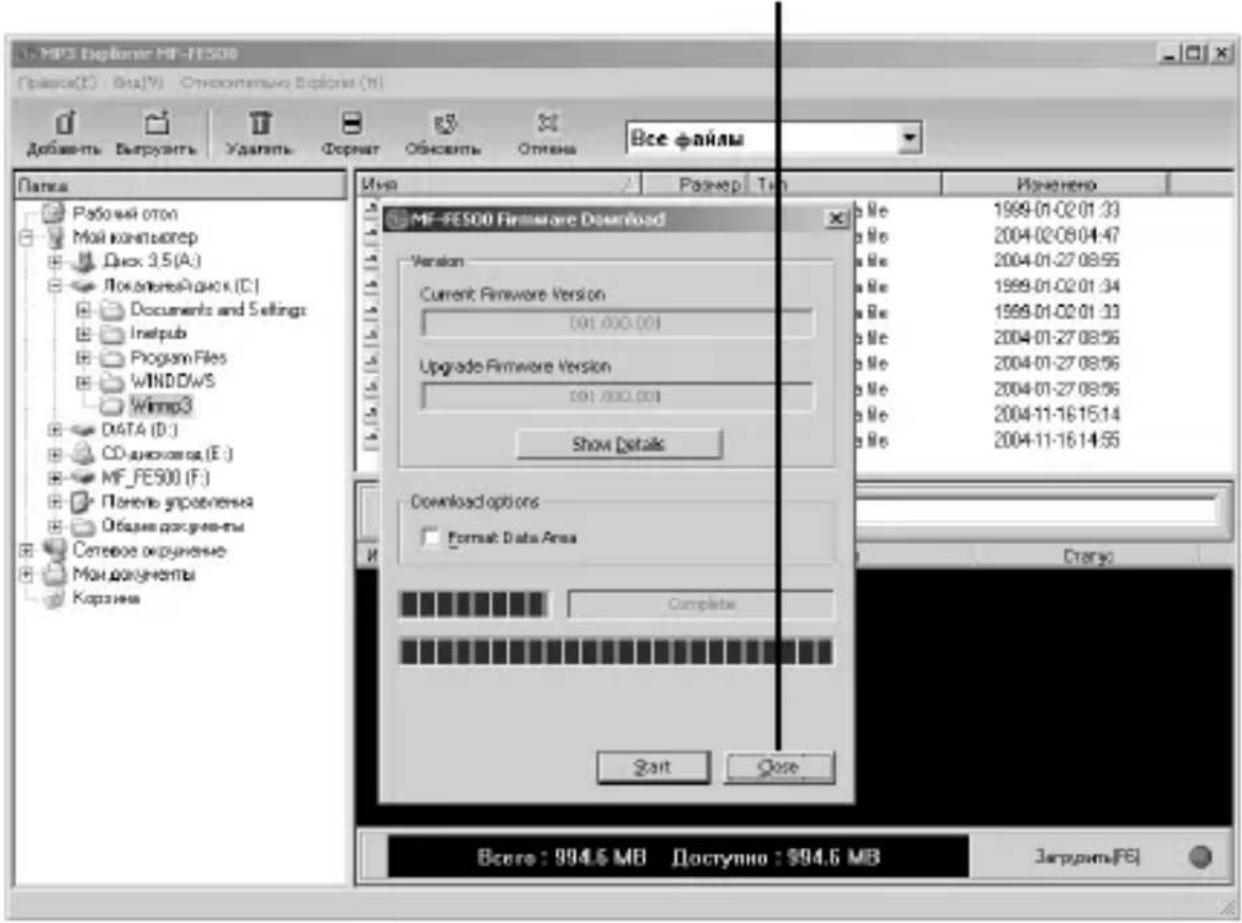Screen dimensions: 1242x923
Task: Click the Complete status field
Action: click(700, 605)
